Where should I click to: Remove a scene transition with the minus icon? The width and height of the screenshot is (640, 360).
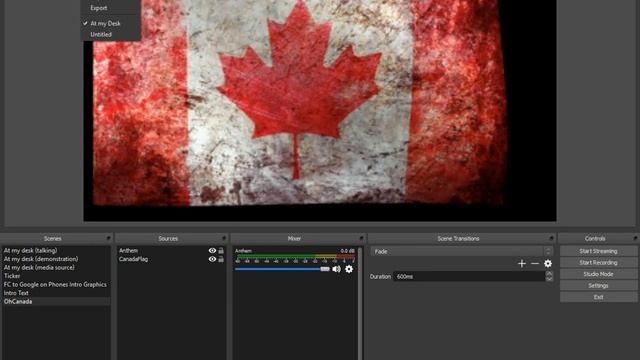point(535,264)
